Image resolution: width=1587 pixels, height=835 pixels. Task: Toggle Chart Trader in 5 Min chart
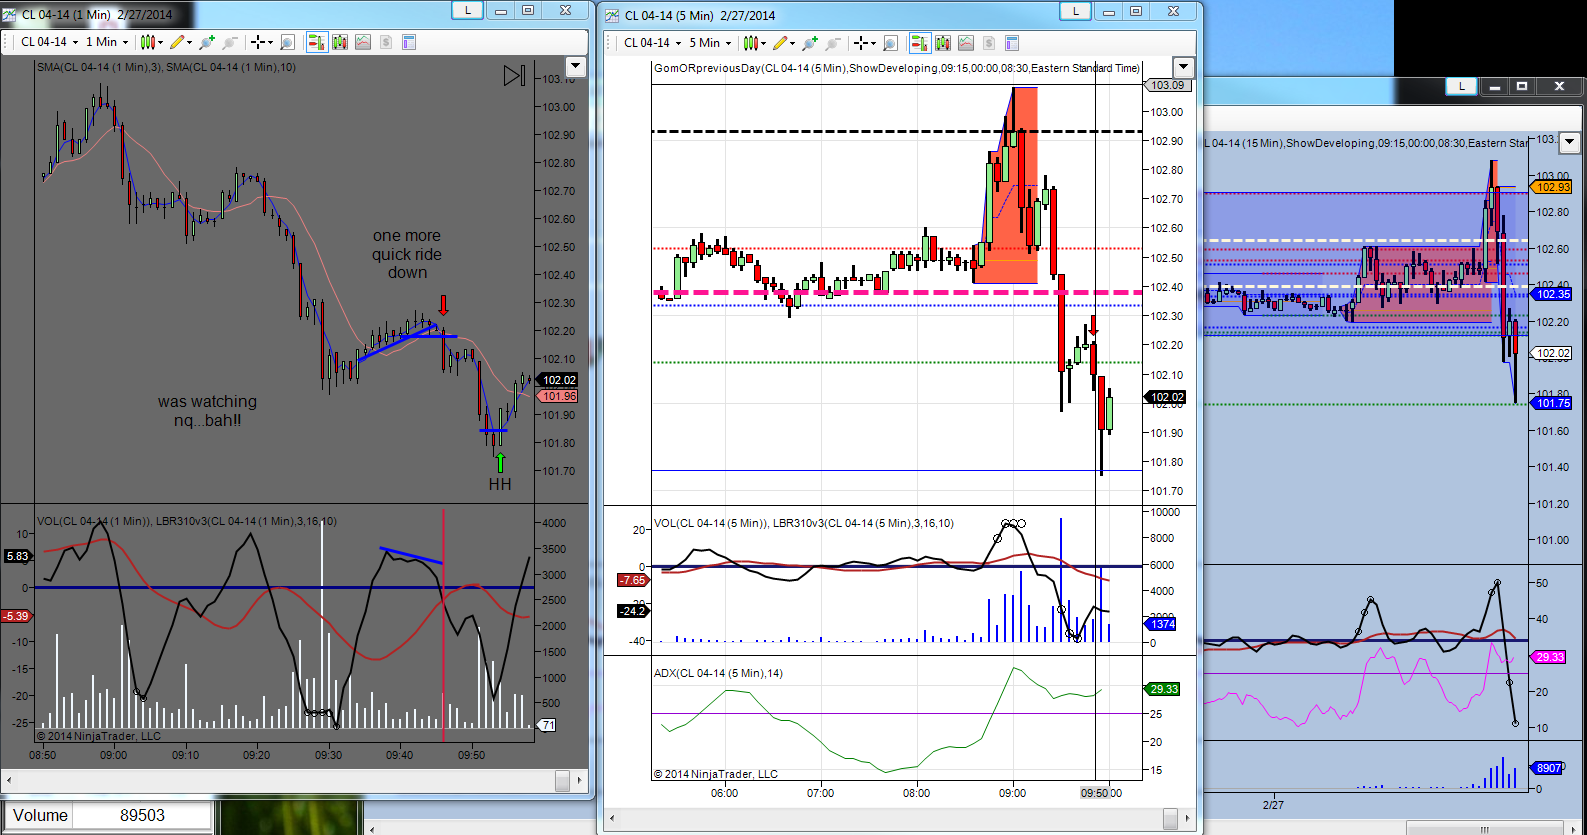(919, 43)
